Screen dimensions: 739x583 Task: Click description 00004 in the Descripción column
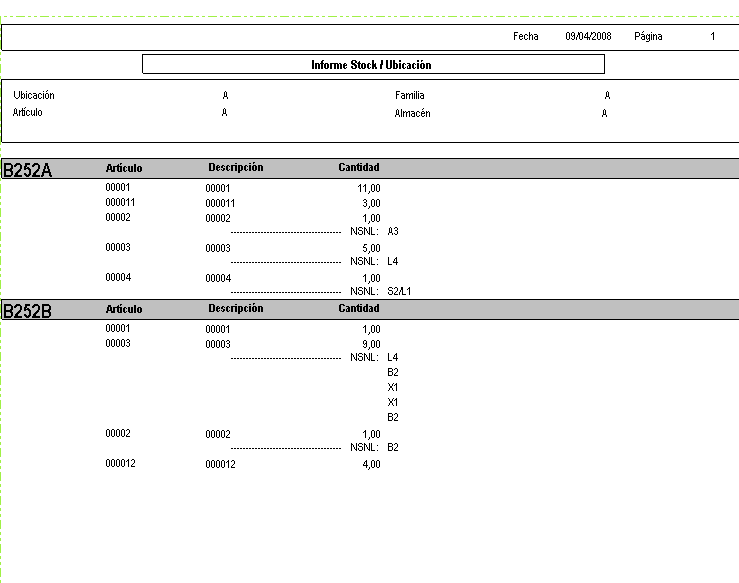tap(218, 279)
